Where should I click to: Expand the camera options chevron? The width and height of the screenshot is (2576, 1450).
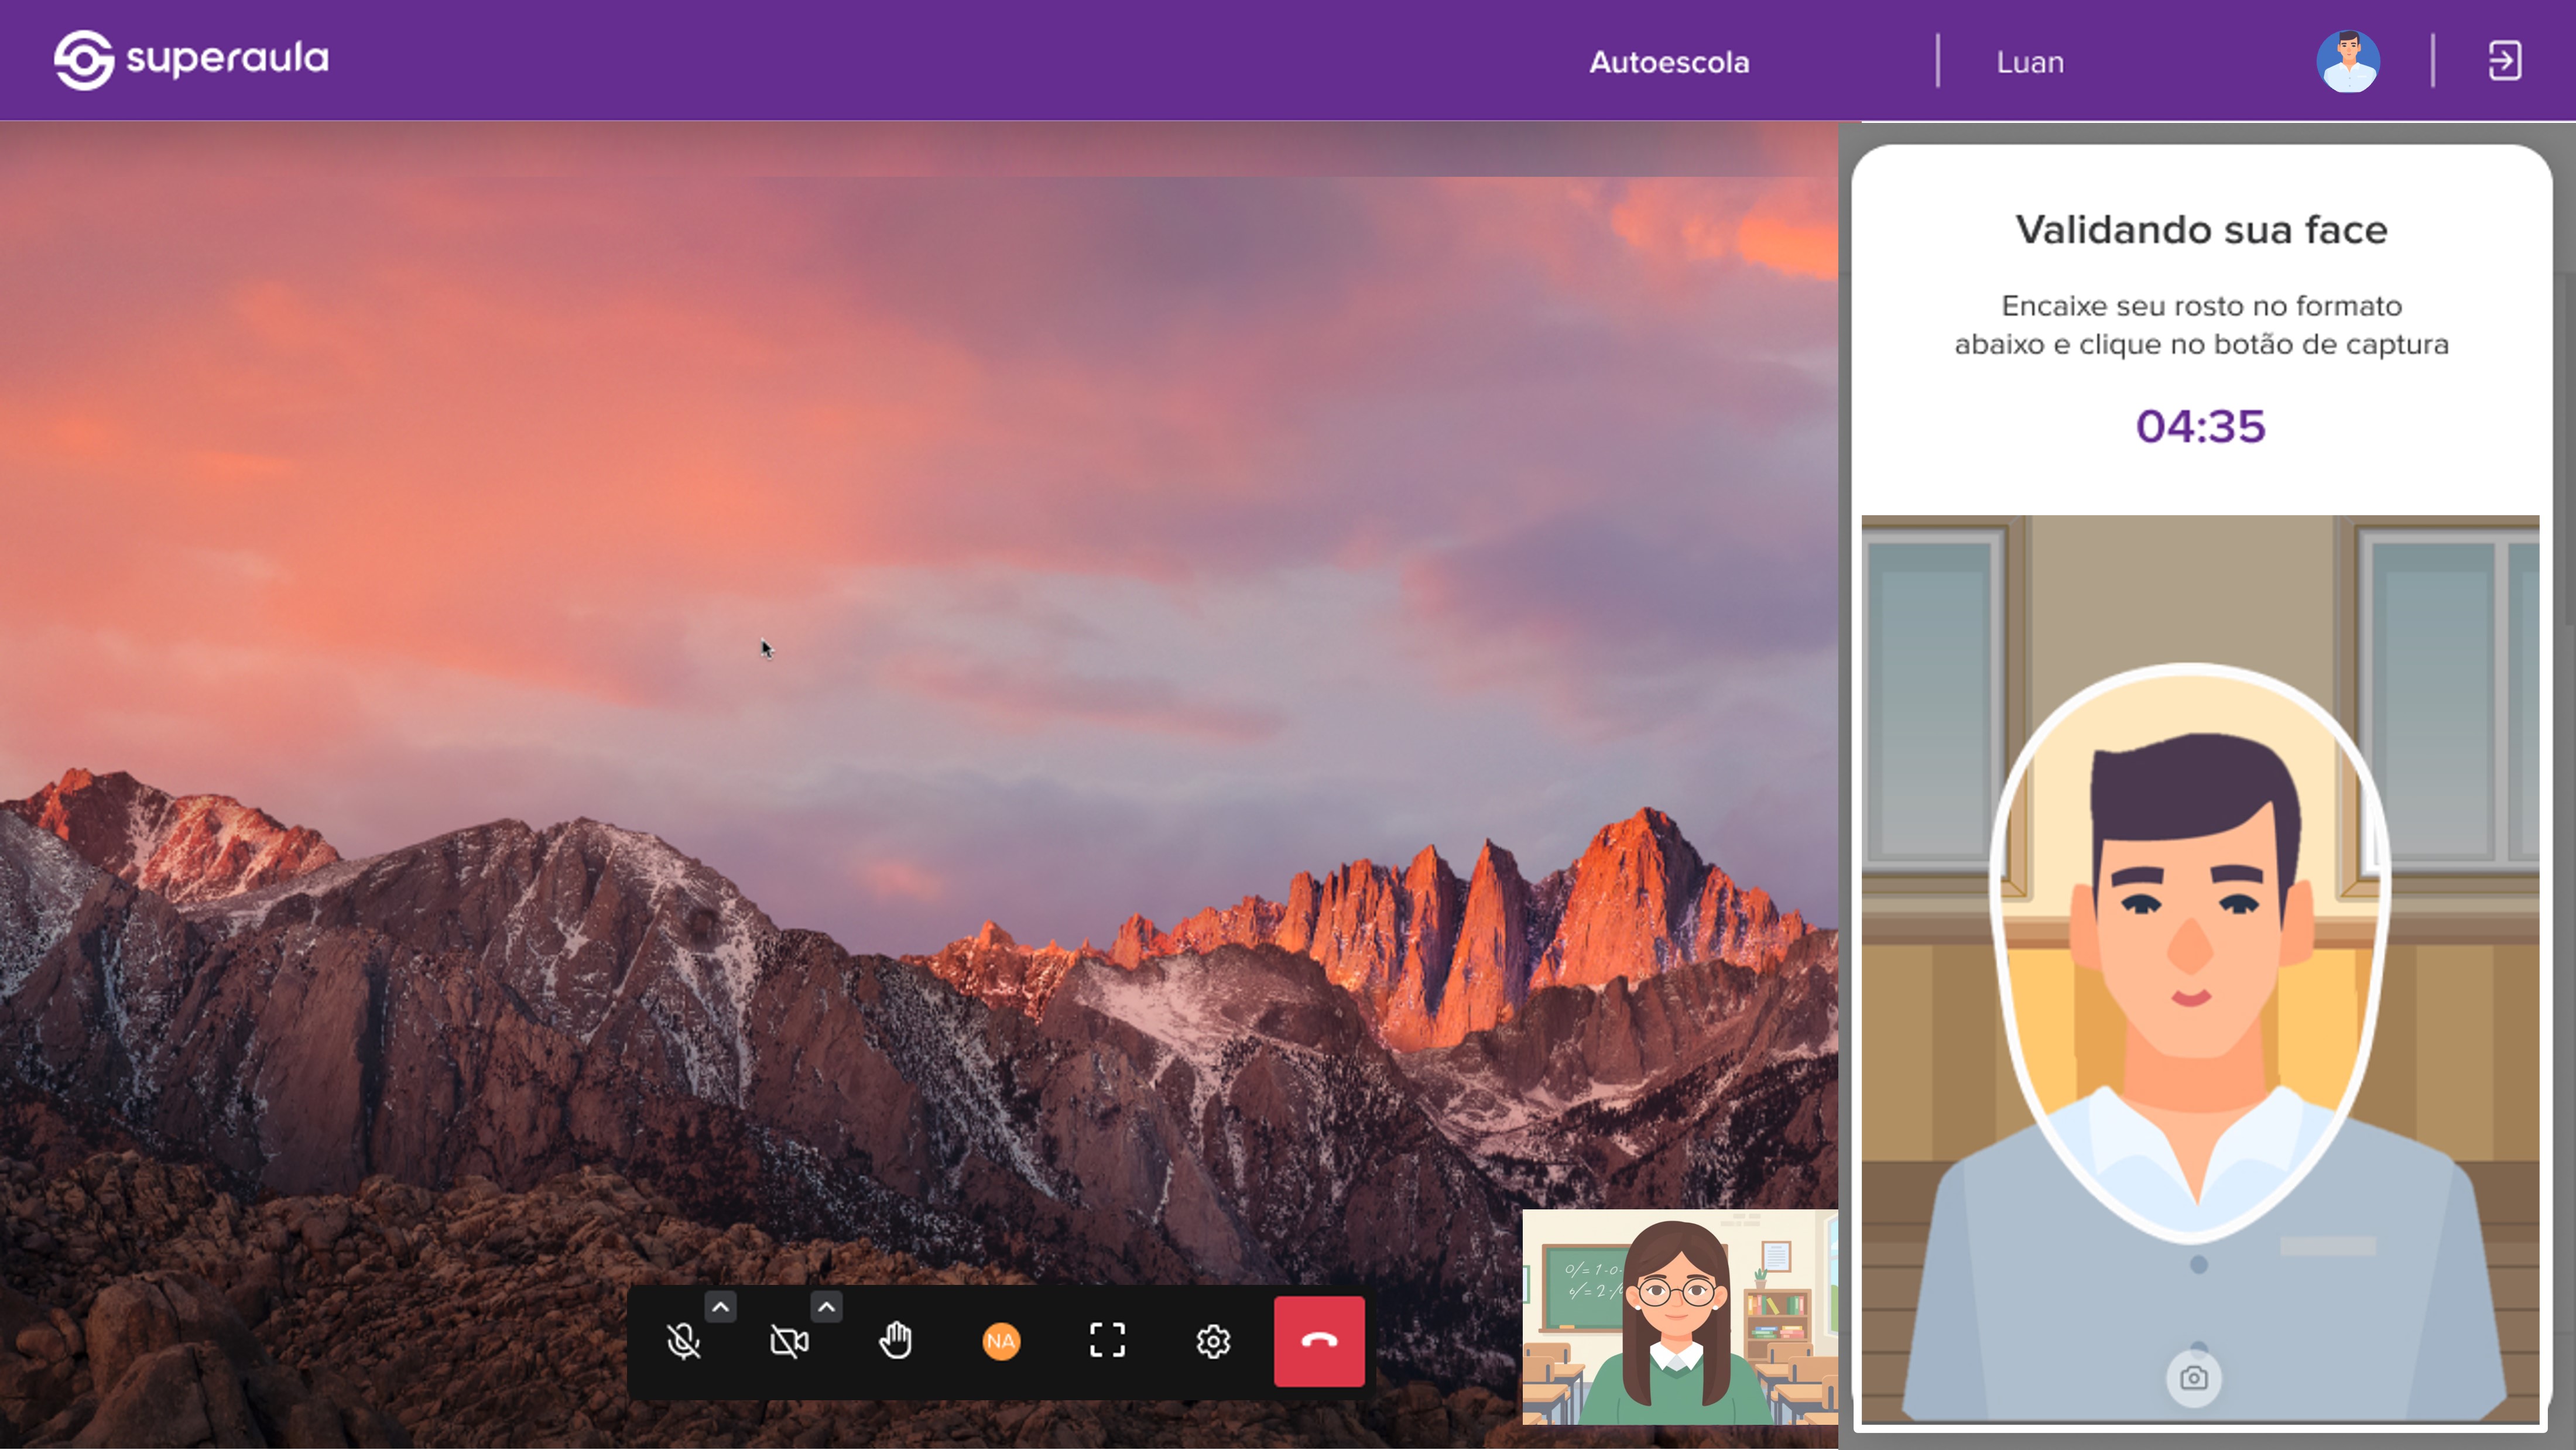[x=826, y=1307]
